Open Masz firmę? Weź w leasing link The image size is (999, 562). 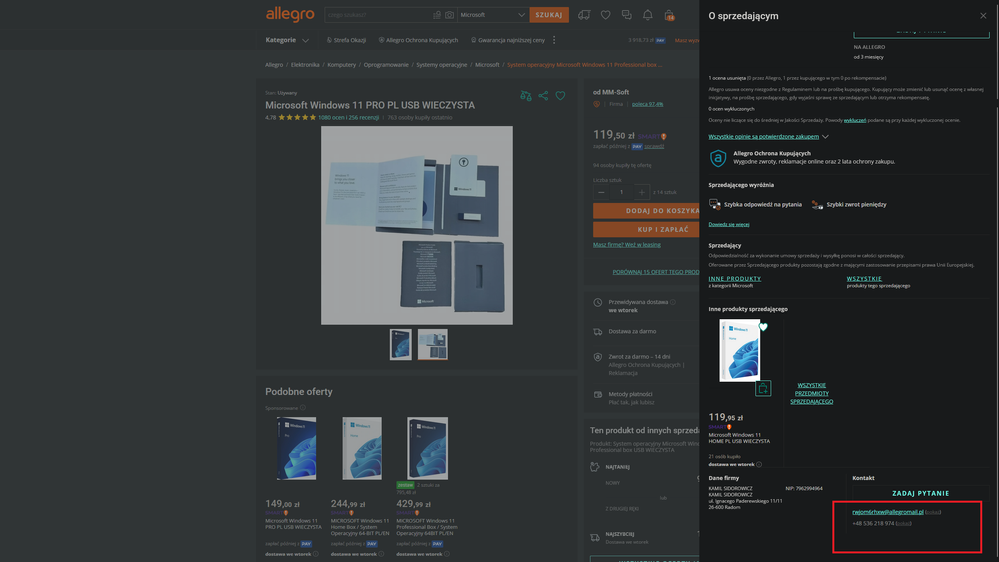(x=627, y=245)
